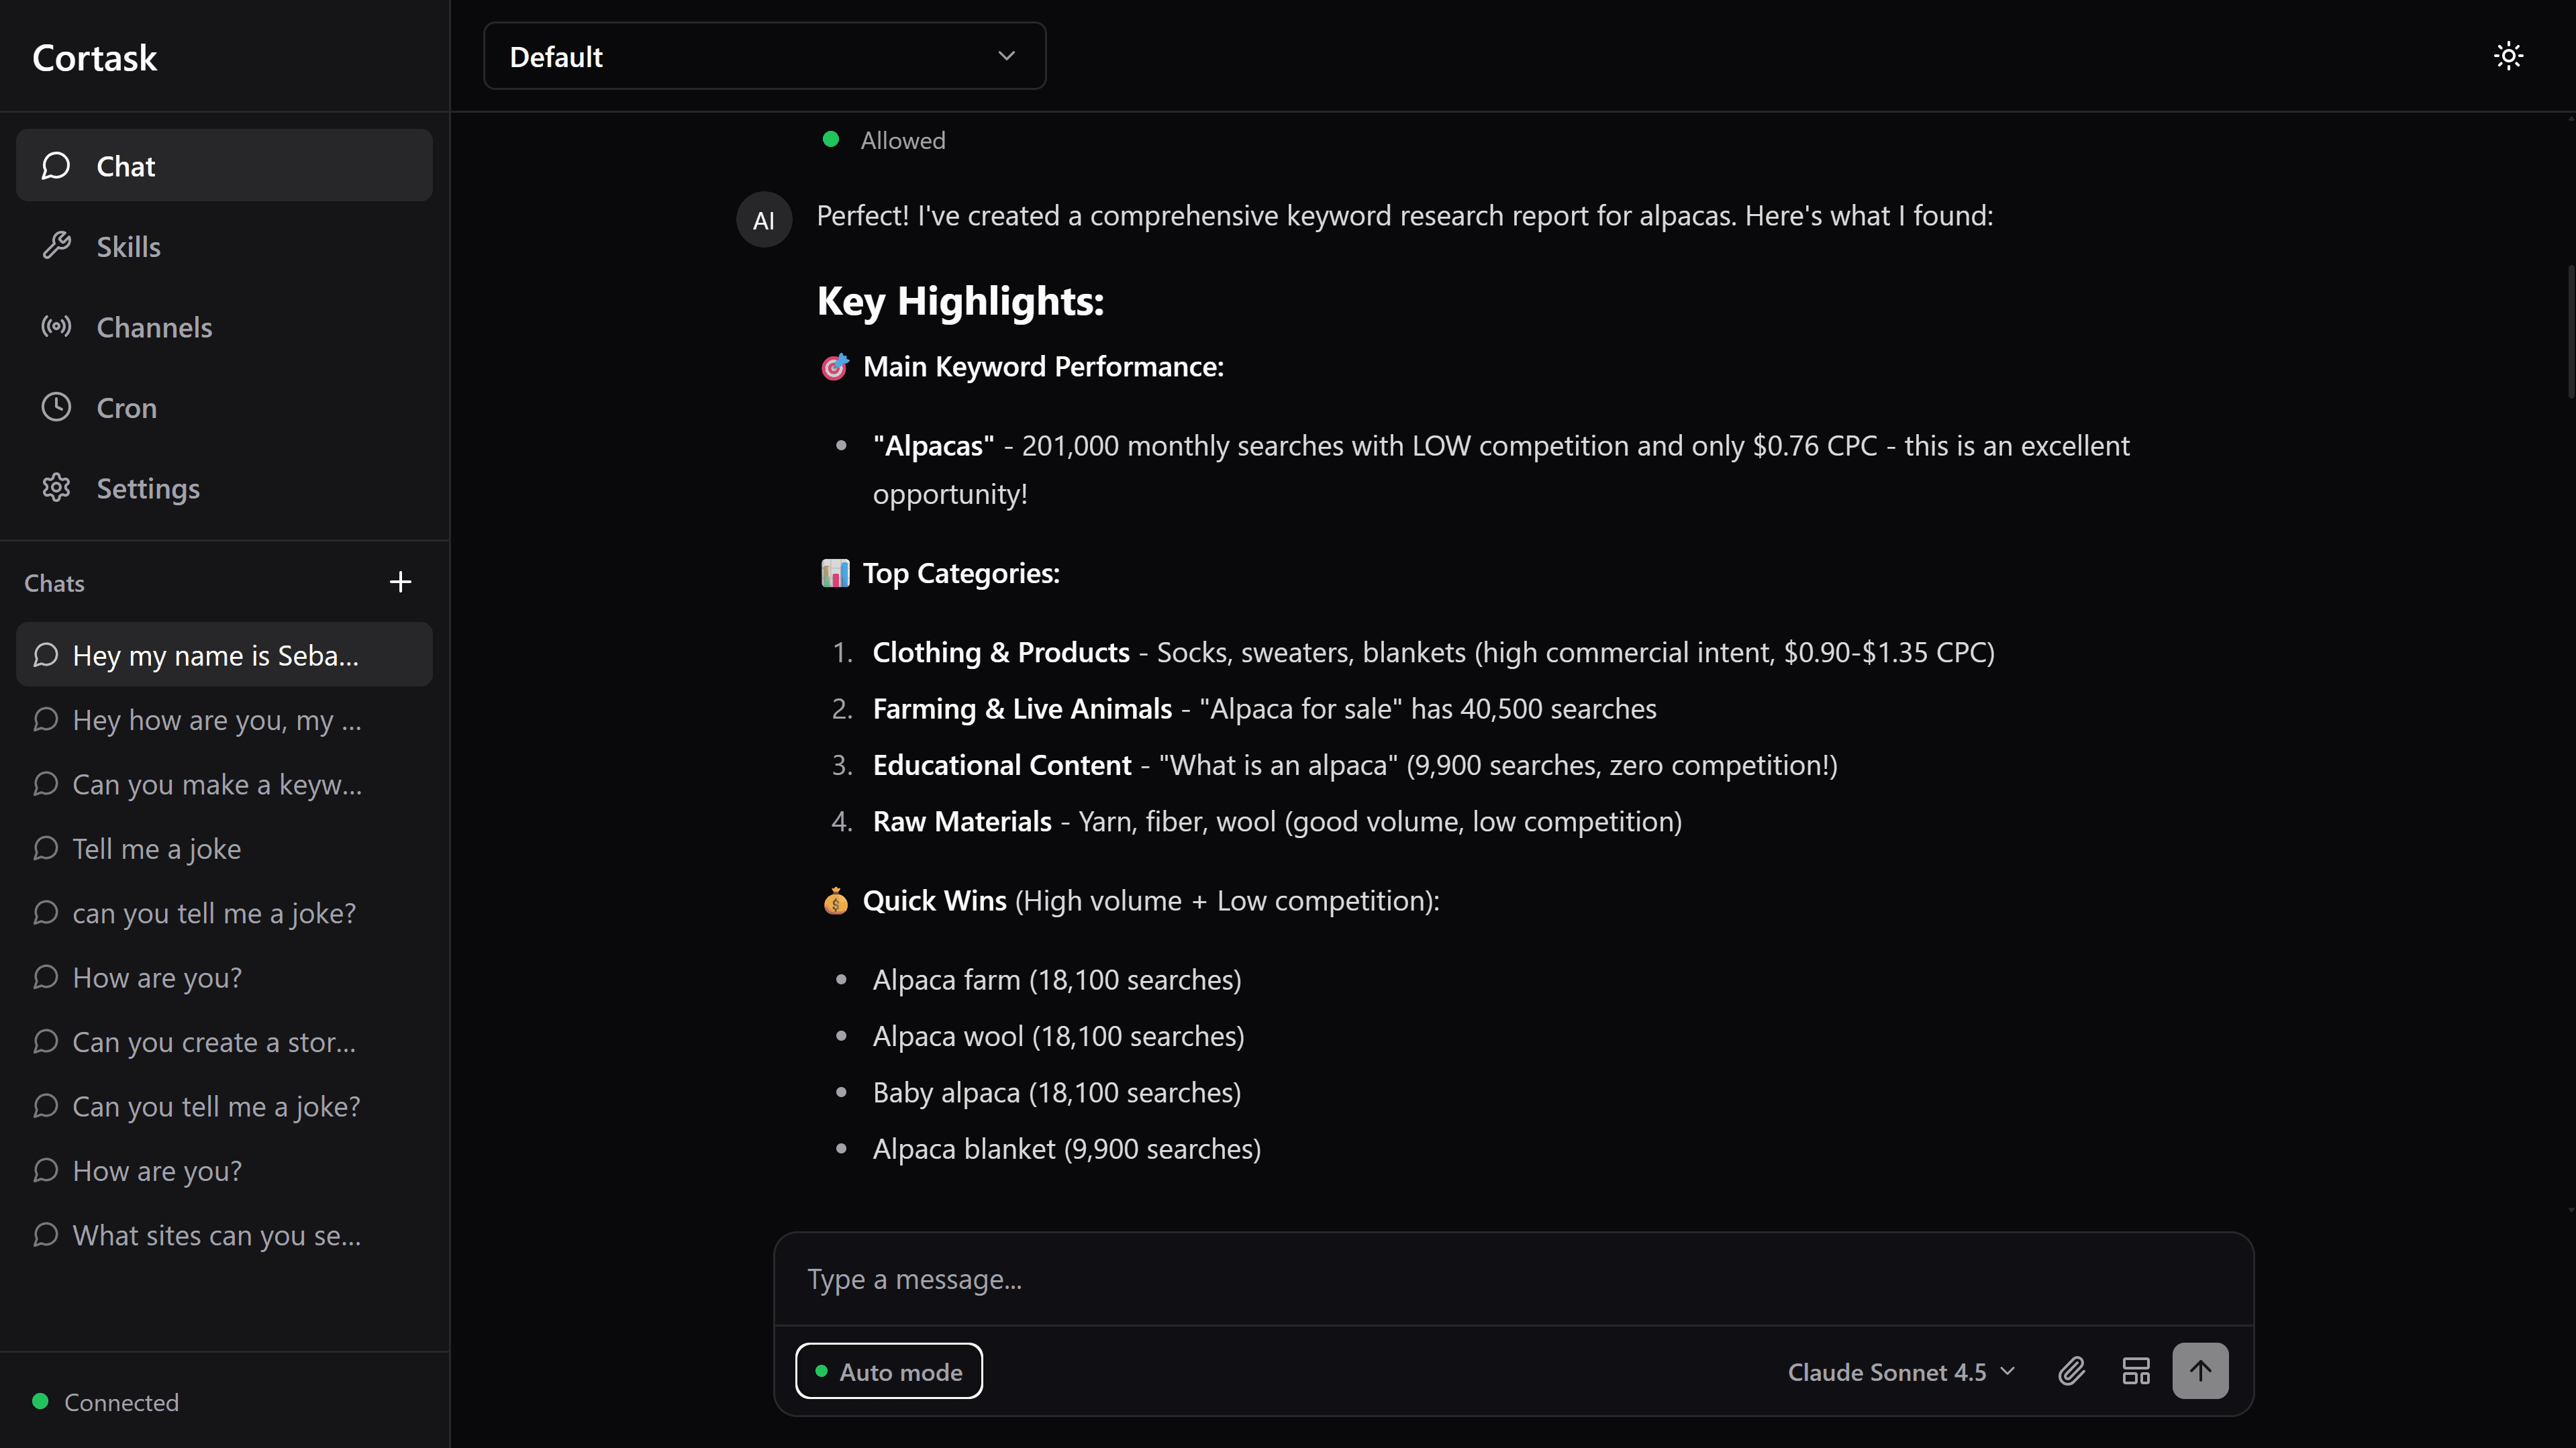2576x1448 pixels.
Task: Toggle light theme with the sun icon
Action: coord(2508,56)
